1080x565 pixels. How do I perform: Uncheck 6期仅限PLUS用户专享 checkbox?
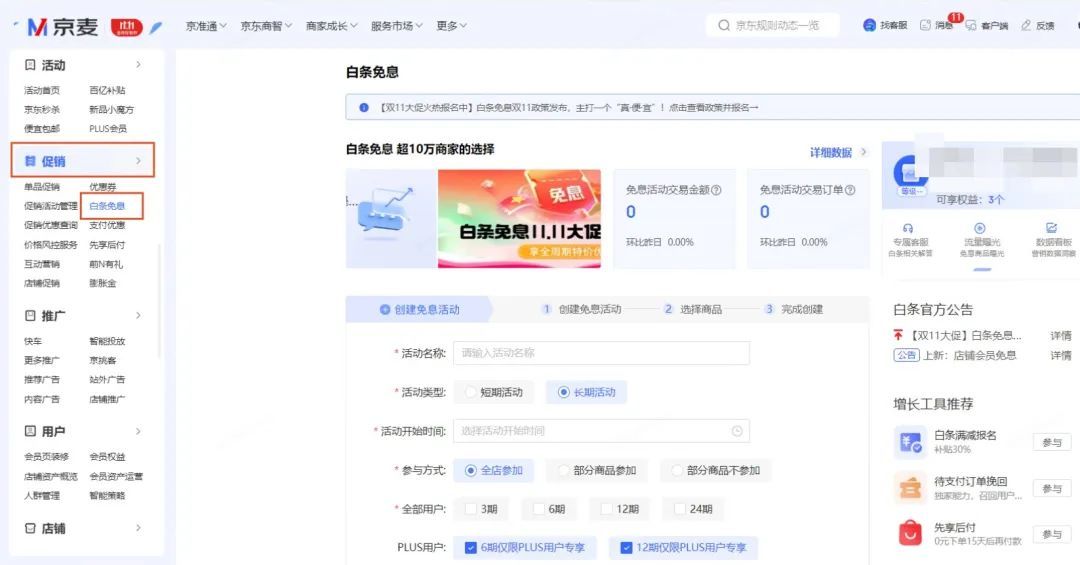click(470, 548)
